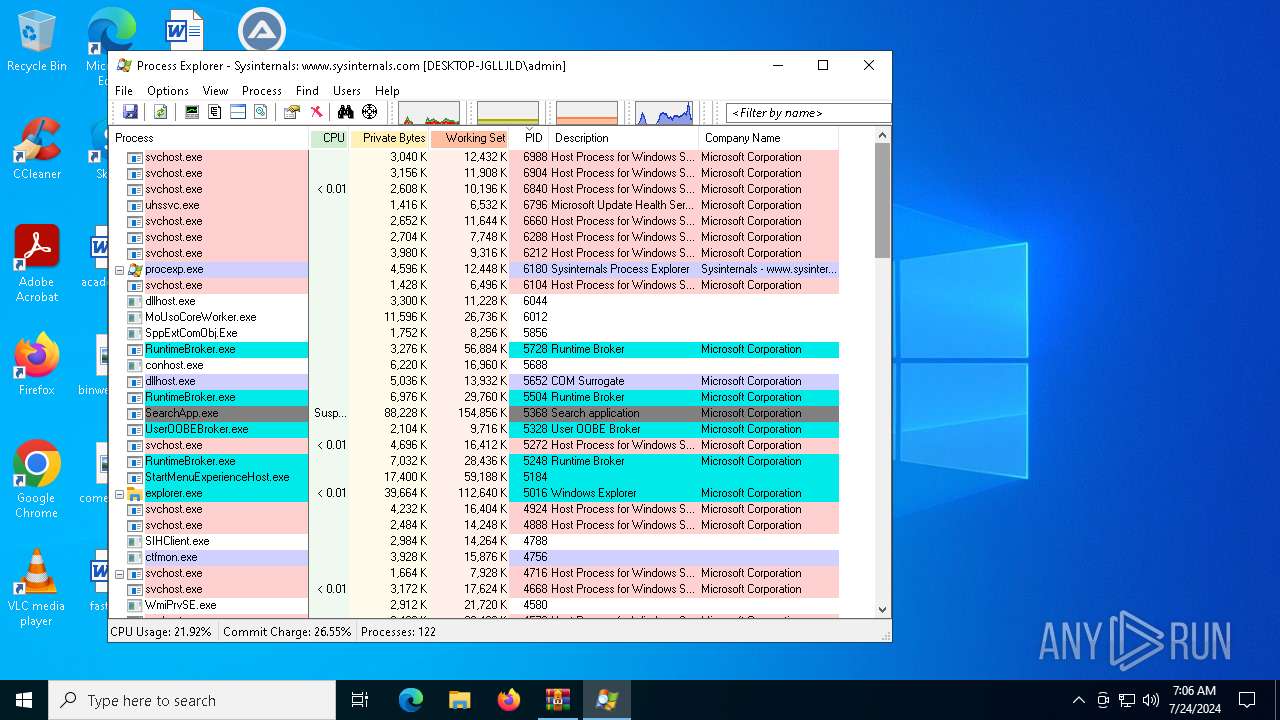This screenshot has height=720, width=1280.
Task: Open the Options menu
Action: [x=168, y=90]
